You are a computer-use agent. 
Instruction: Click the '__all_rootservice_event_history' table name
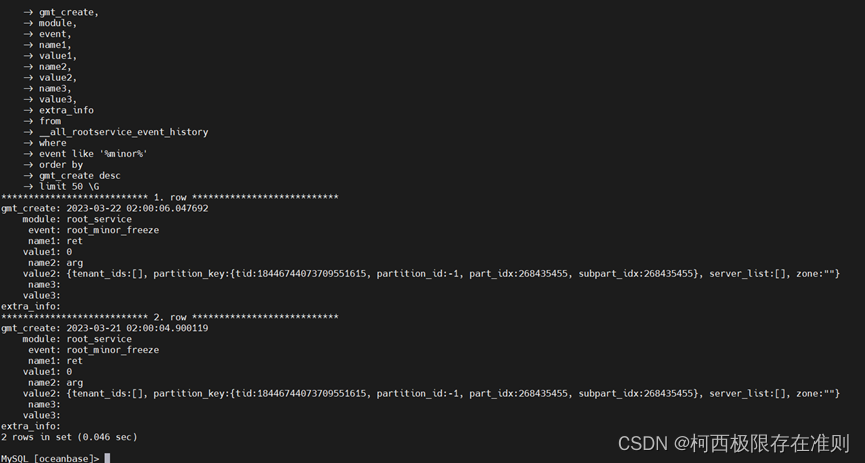(x=124, y=132)
